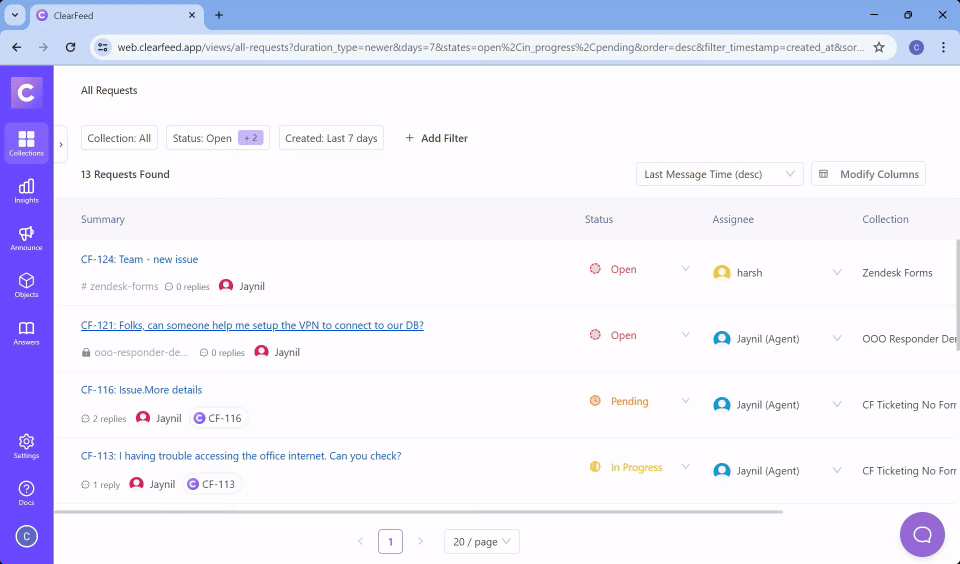Change the 20 / page size dropdown
The image size is (960, 564).
[x=481, y=542]
